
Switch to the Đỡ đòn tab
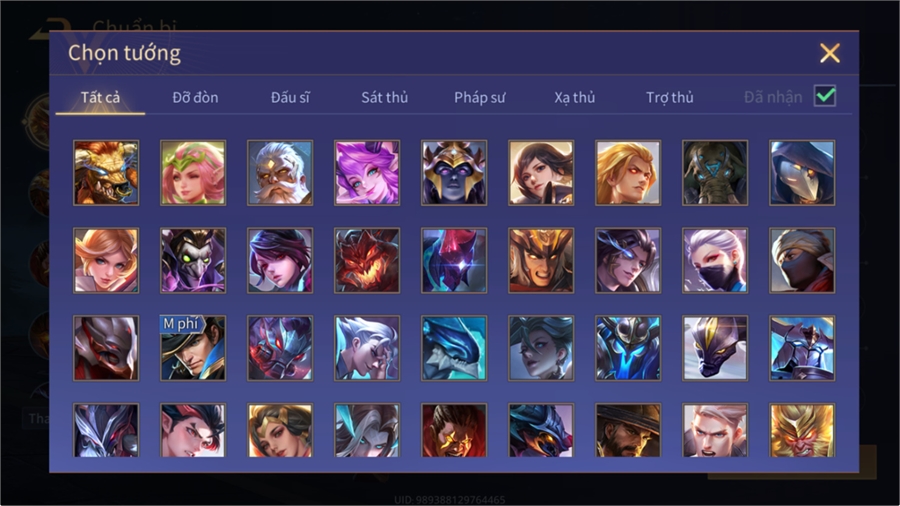tap(195, 98)
